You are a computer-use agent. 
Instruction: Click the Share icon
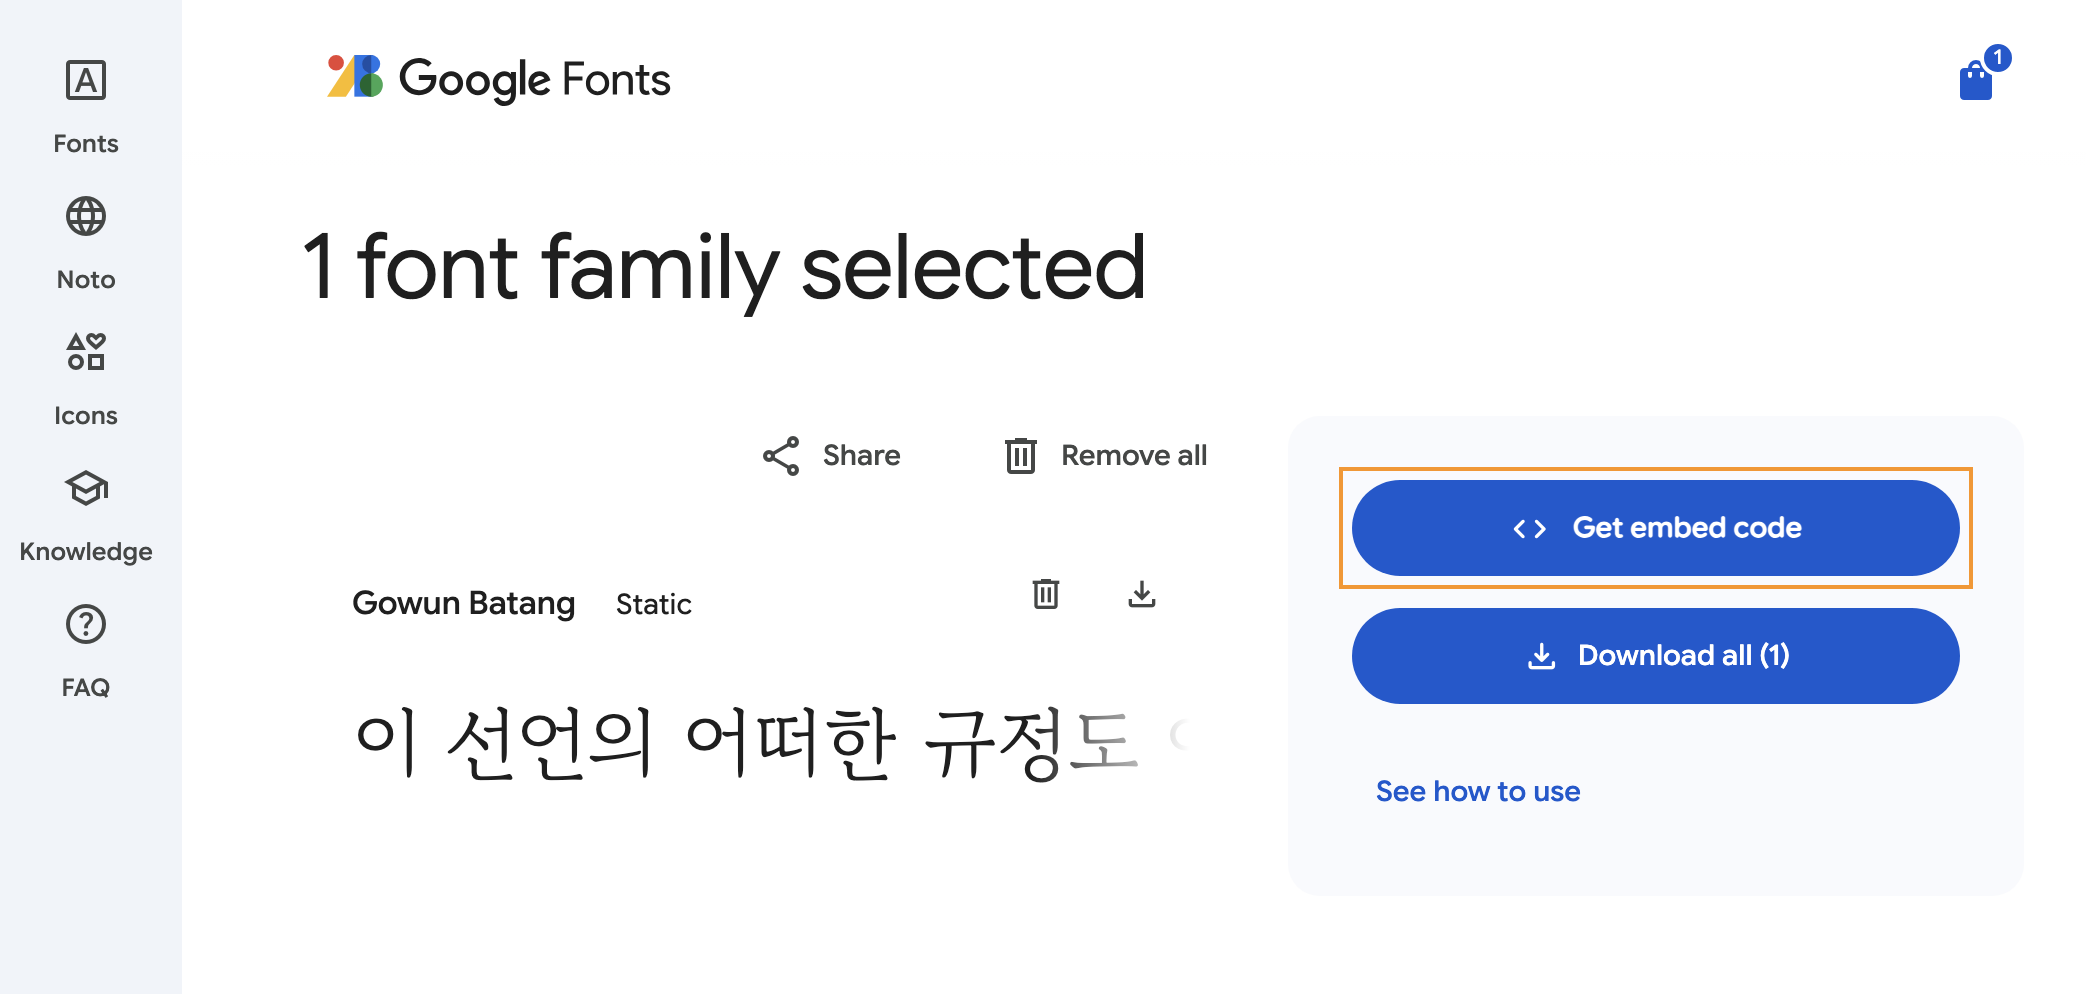781,456
